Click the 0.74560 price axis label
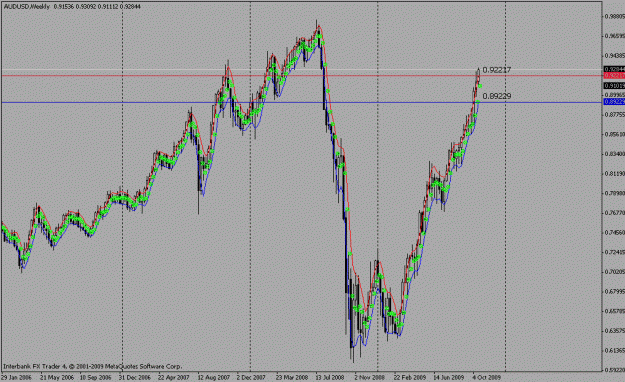 (615, 232)
